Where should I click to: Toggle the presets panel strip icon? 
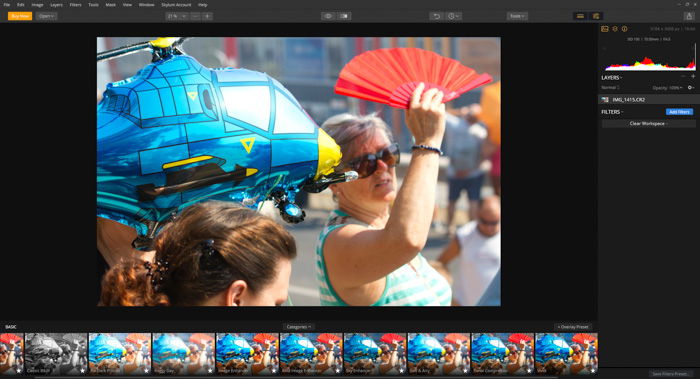[580, 16]
